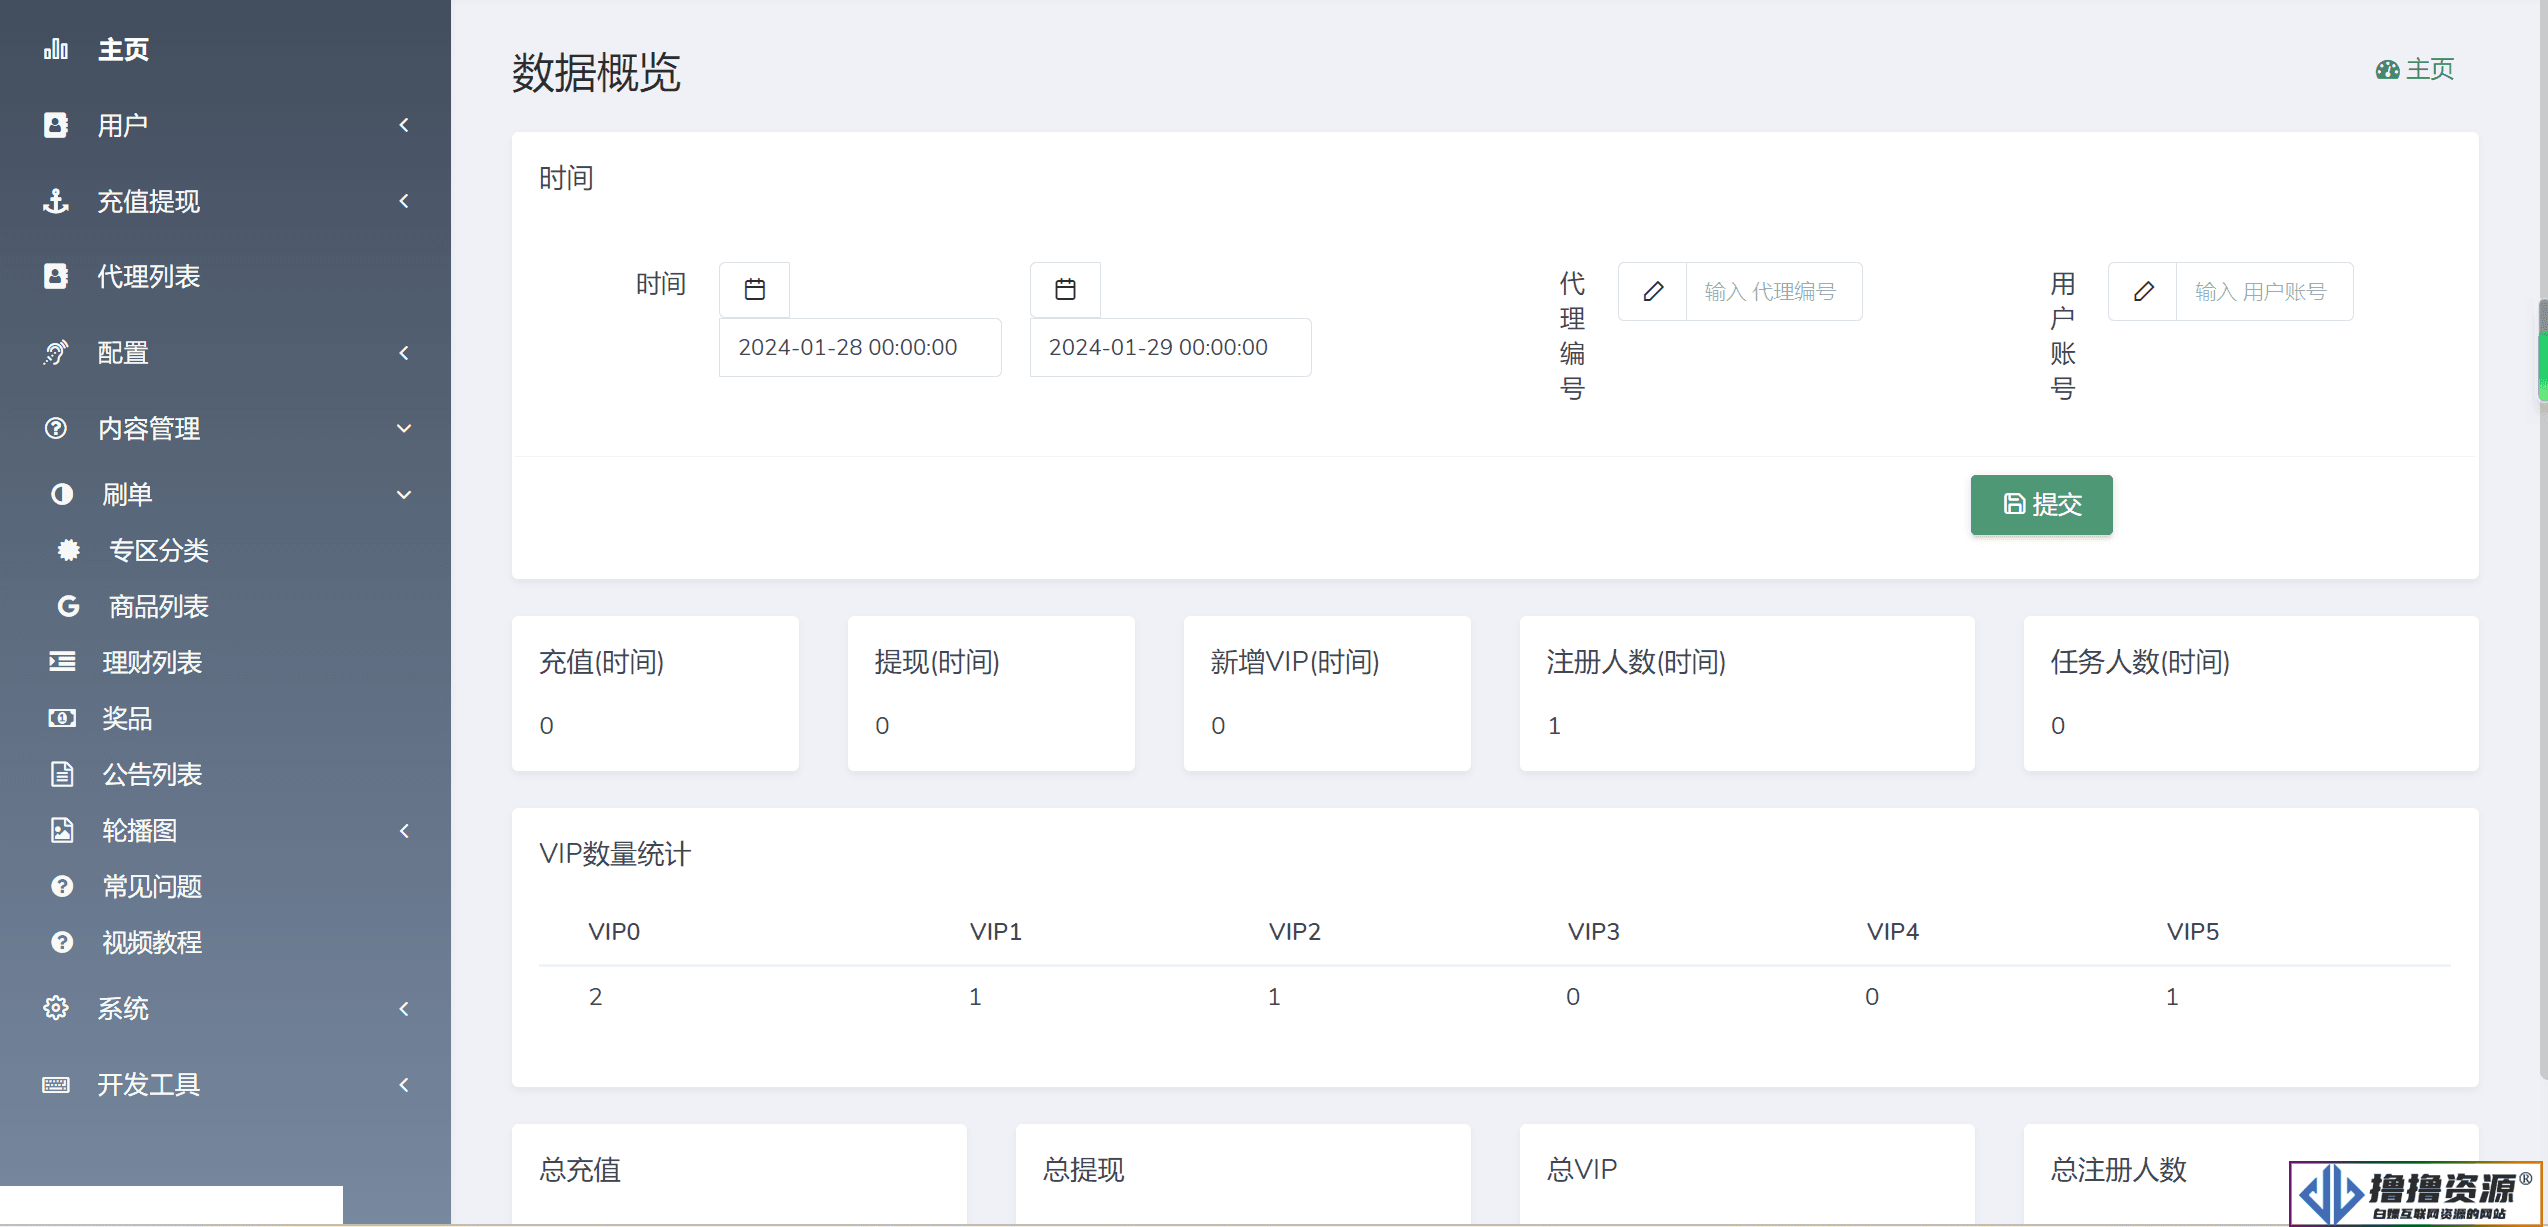Screen dimensions: 2548x1227
Task: Collapse the 内容管理 menu chevron
Action: pyautogui.click(x=404, y=428)
